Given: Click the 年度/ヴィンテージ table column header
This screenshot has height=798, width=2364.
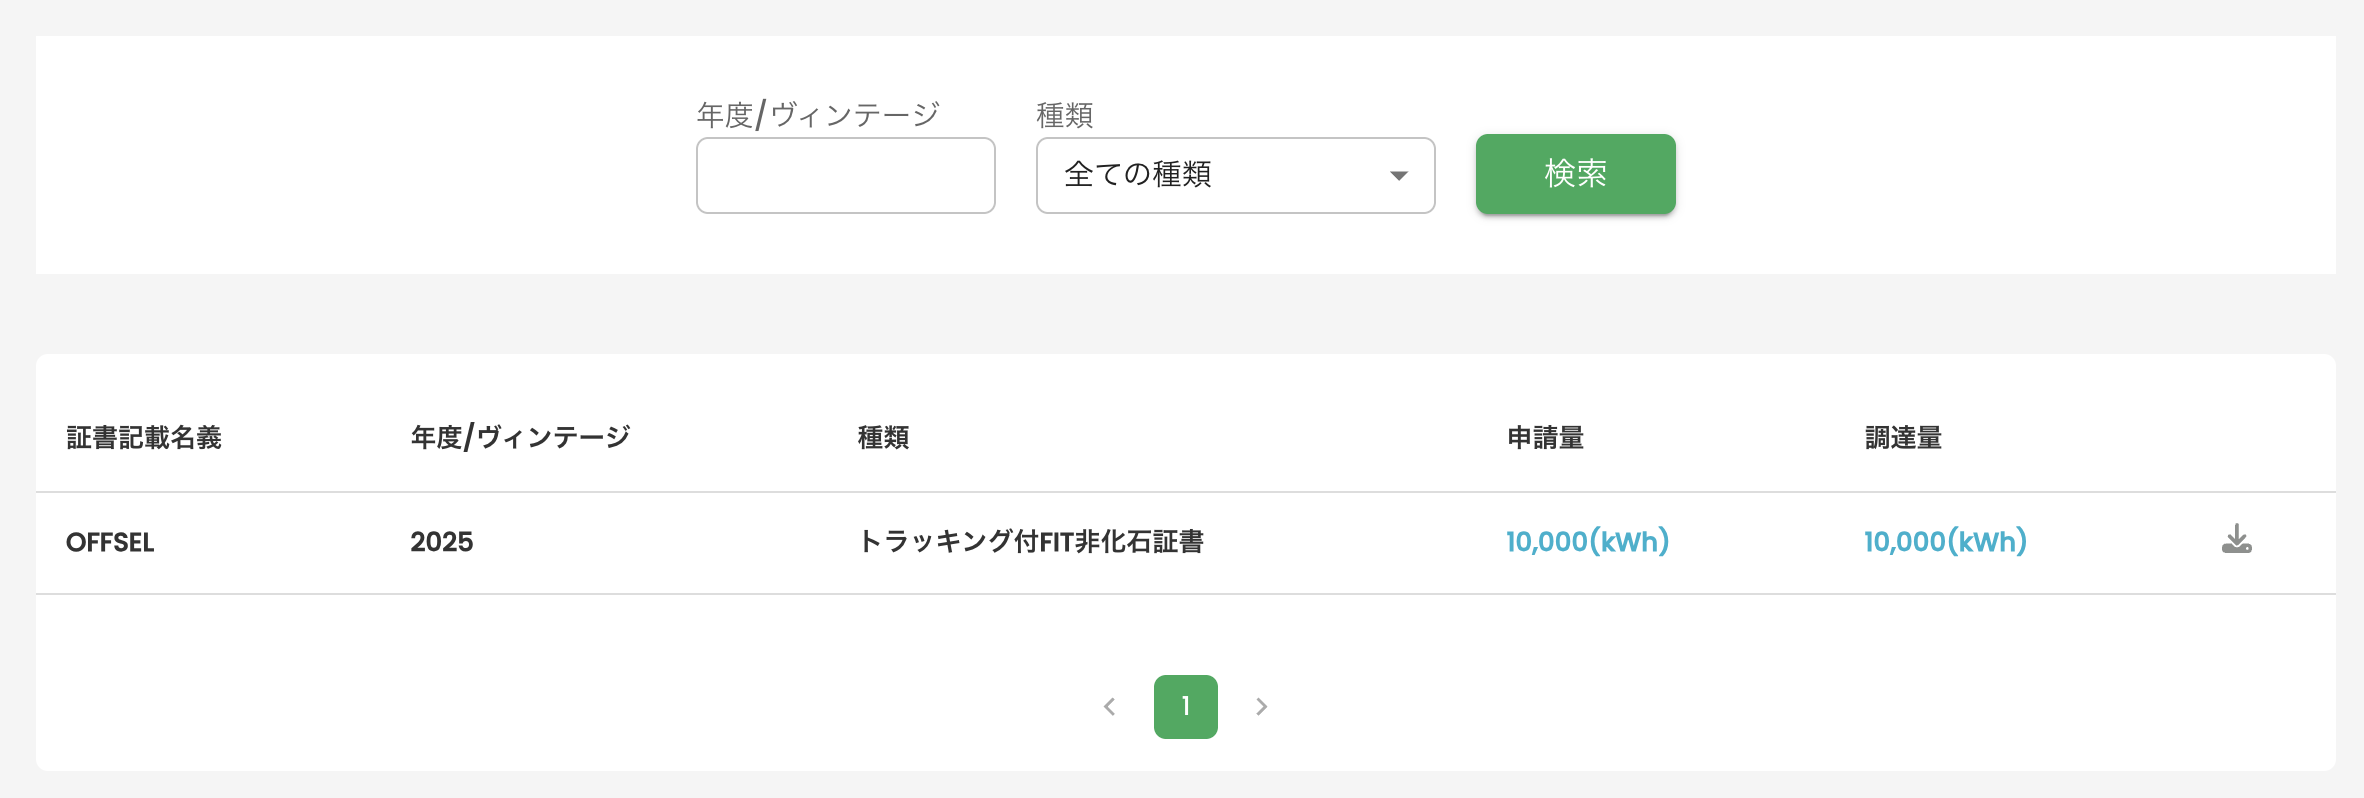Looking at the screenshot, I should coord(520,438).
